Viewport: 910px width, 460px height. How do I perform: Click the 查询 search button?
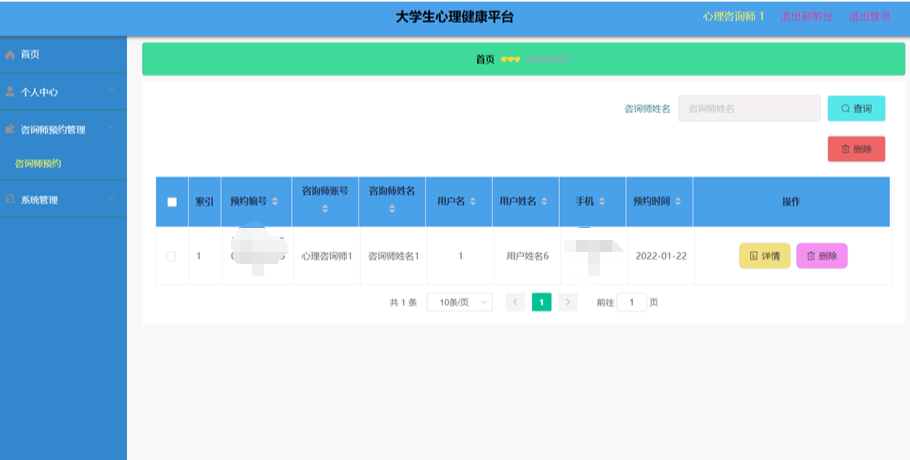pyautogui.click(x=856, y=108)
